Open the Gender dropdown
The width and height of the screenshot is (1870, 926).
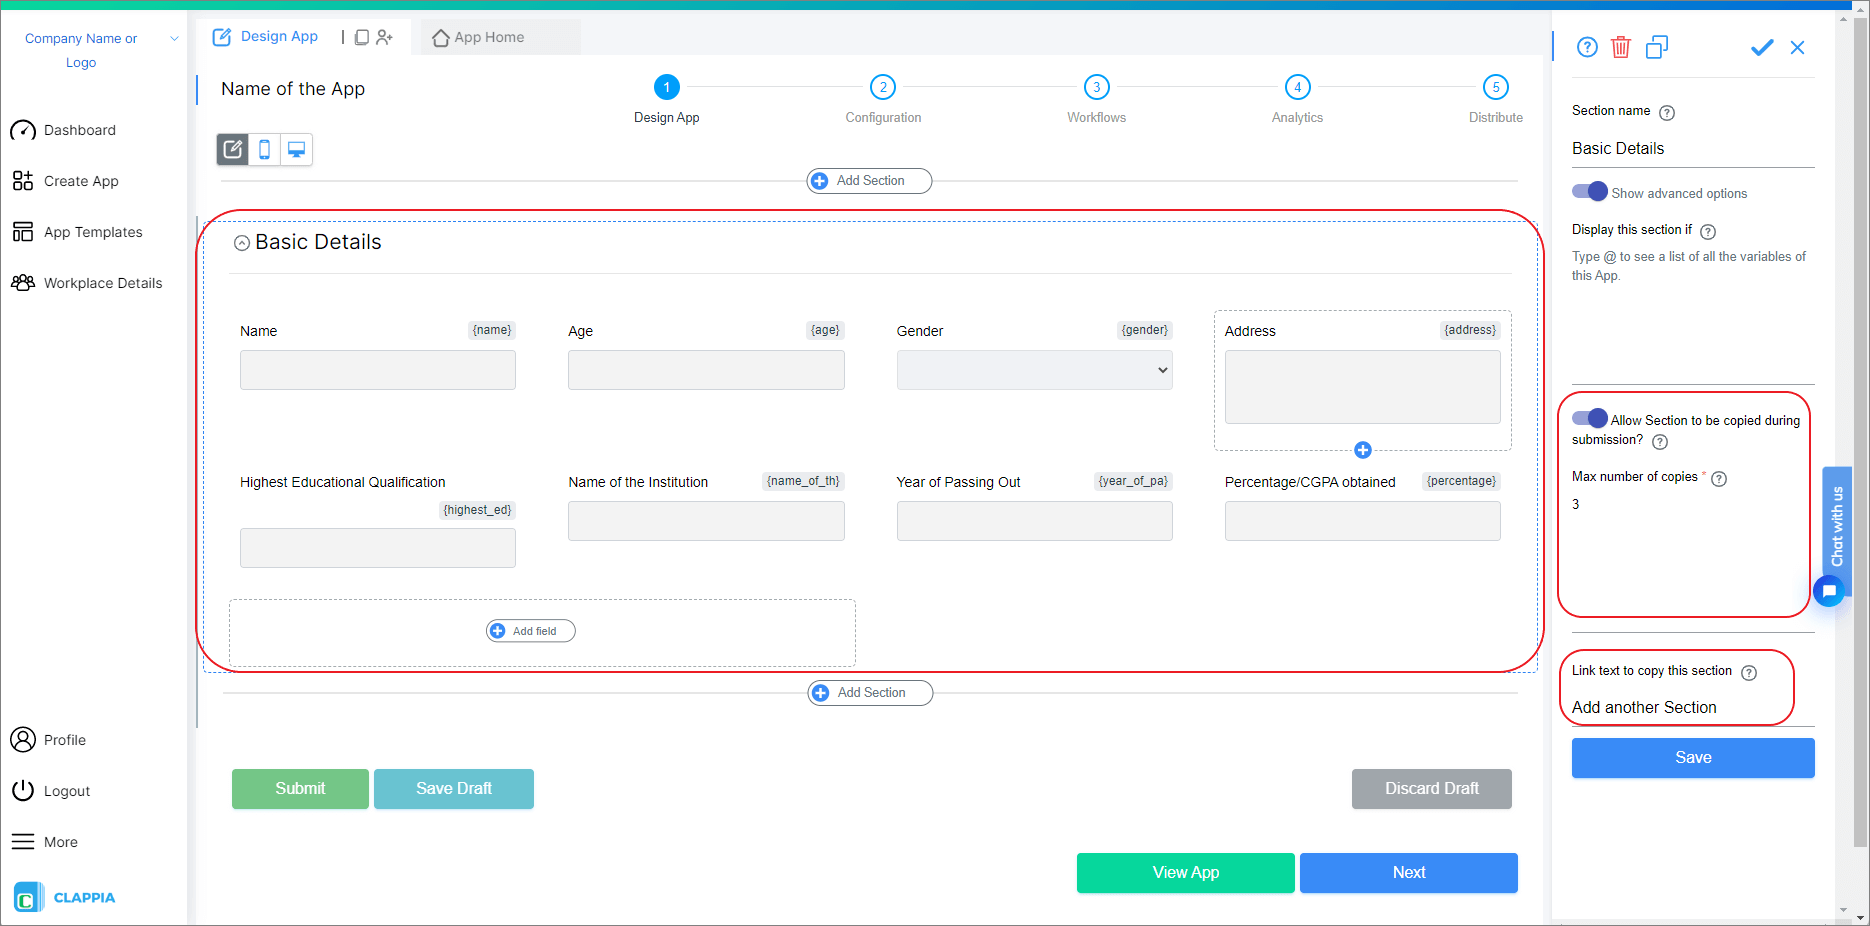click(1034, 370)
